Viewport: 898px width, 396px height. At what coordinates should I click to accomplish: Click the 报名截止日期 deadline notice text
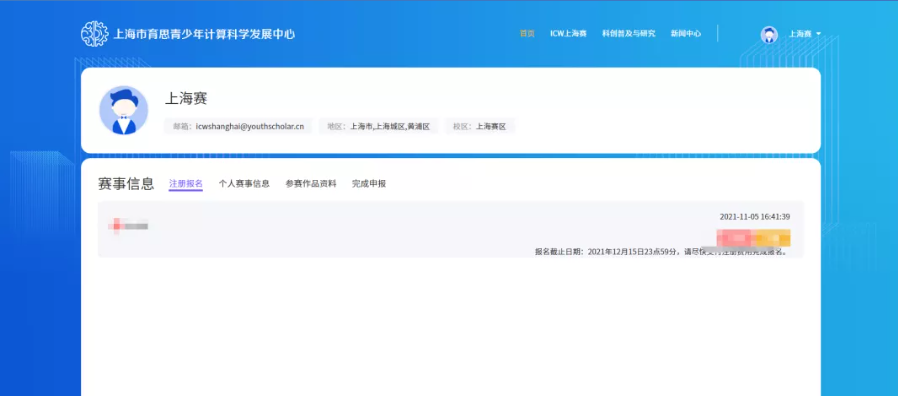(661, 252)
